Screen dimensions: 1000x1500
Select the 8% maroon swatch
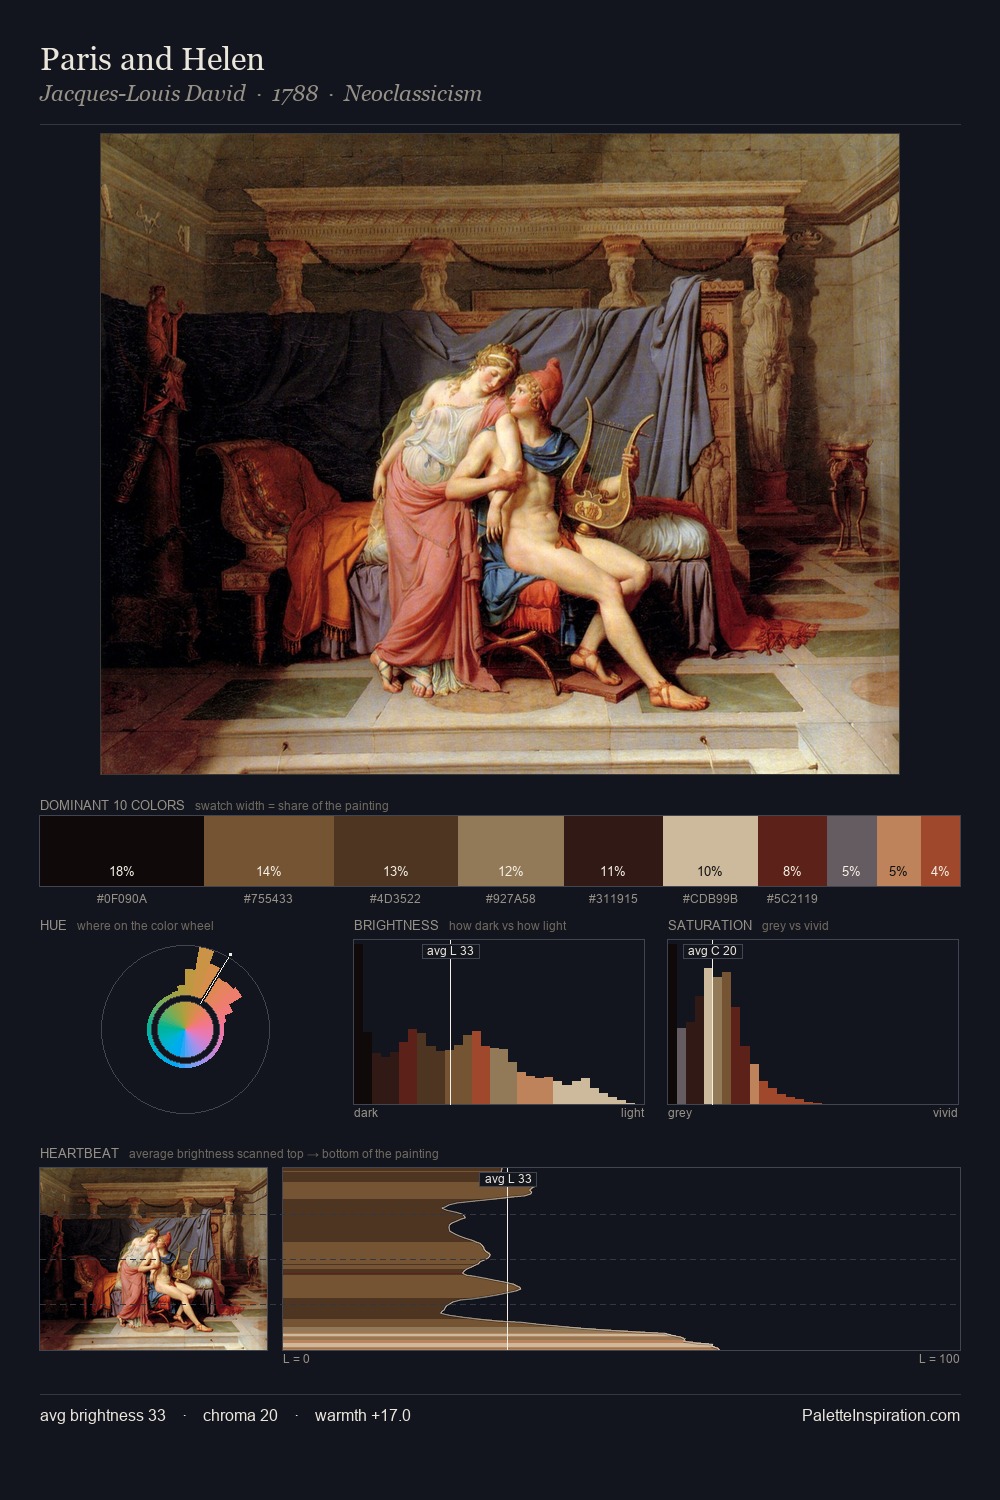792,851
